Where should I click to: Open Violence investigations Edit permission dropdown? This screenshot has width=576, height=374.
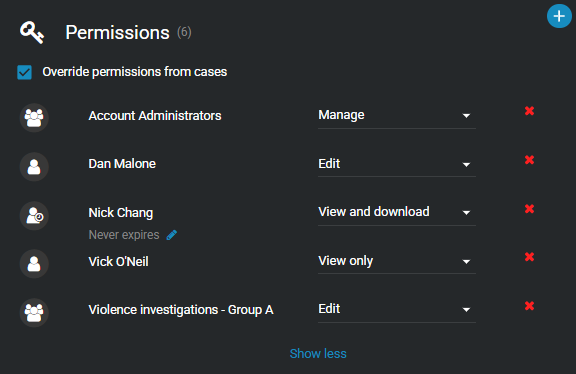(x=397, y=310)
